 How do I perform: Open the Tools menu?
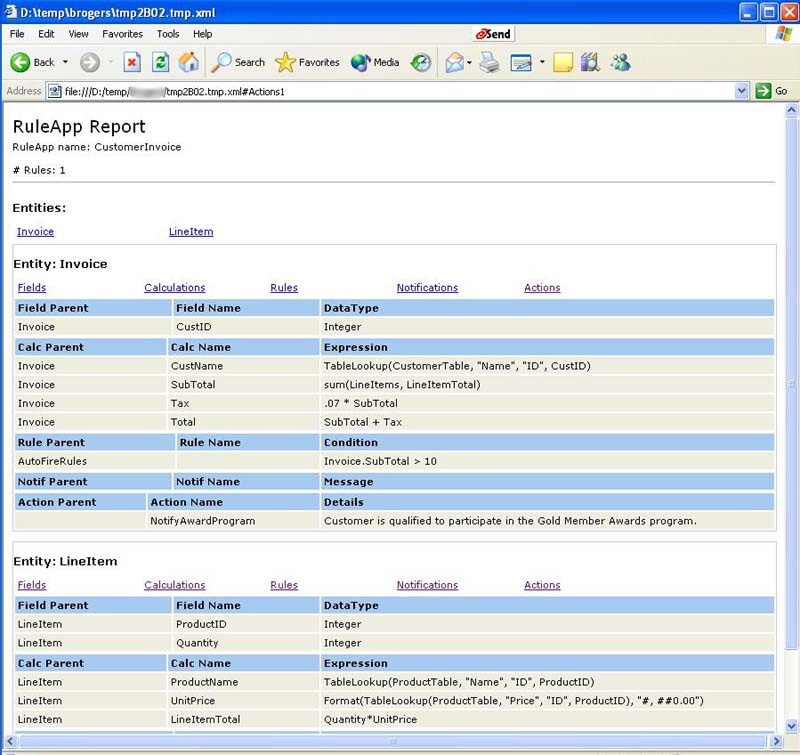168,34
